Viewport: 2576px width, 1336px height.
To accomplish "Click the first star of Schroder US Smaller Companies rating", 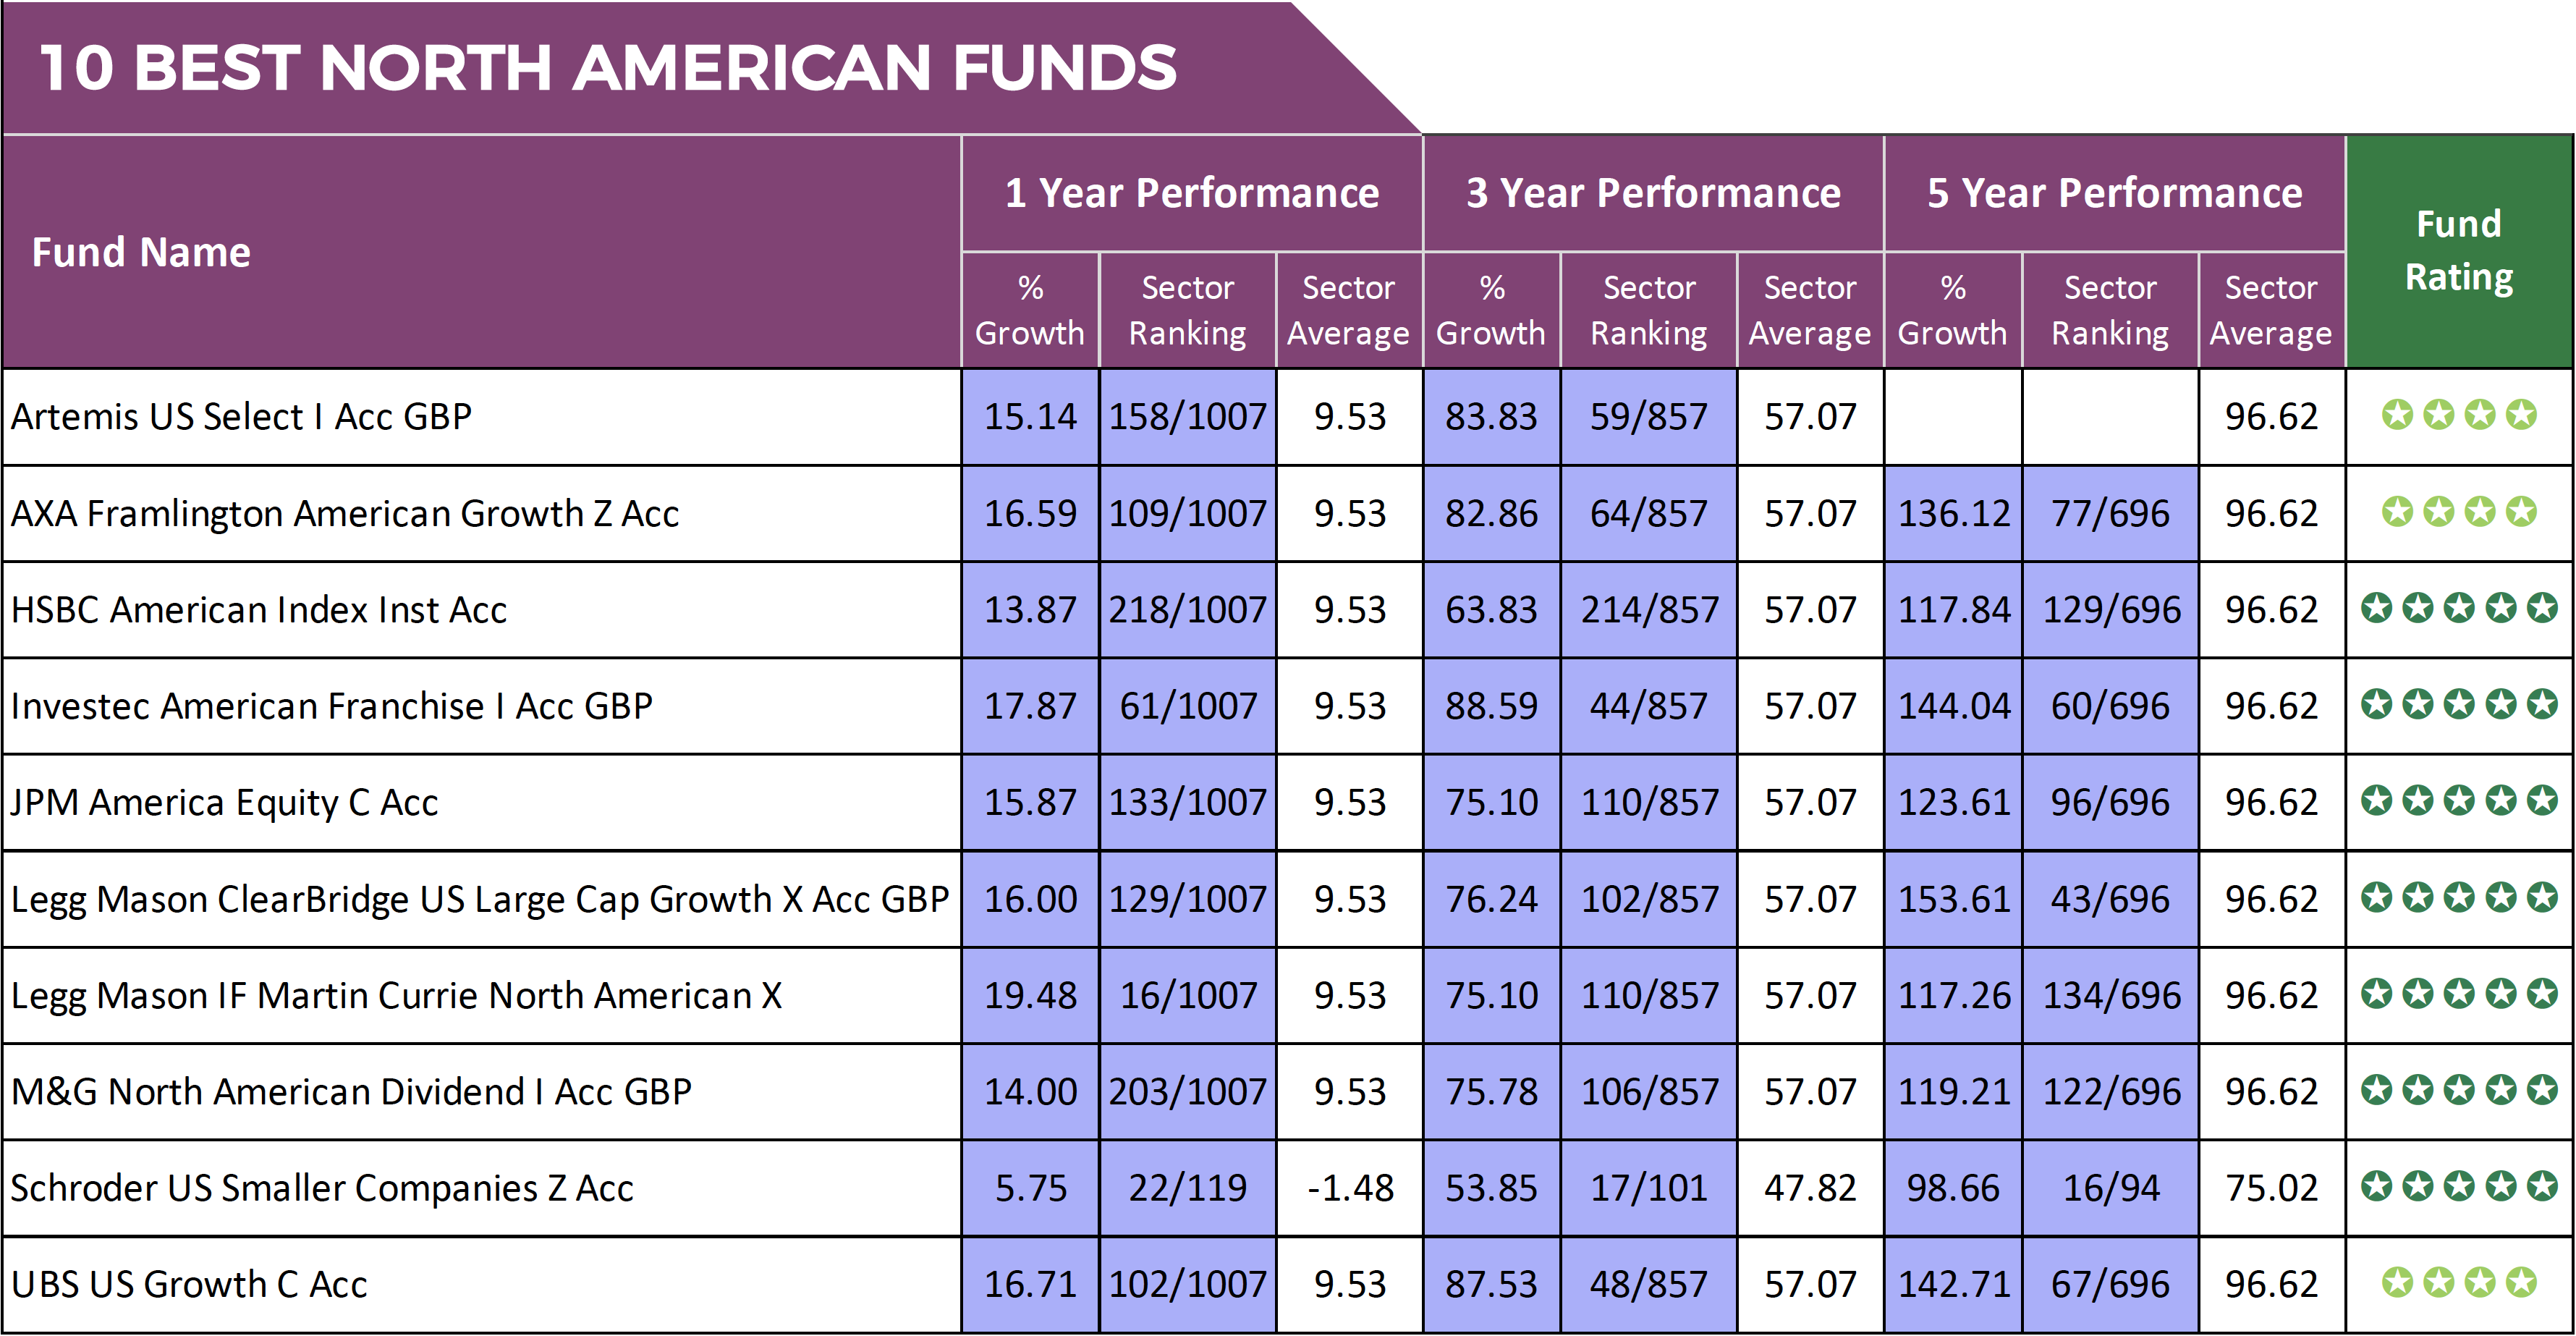I will pos(2376,1187).
